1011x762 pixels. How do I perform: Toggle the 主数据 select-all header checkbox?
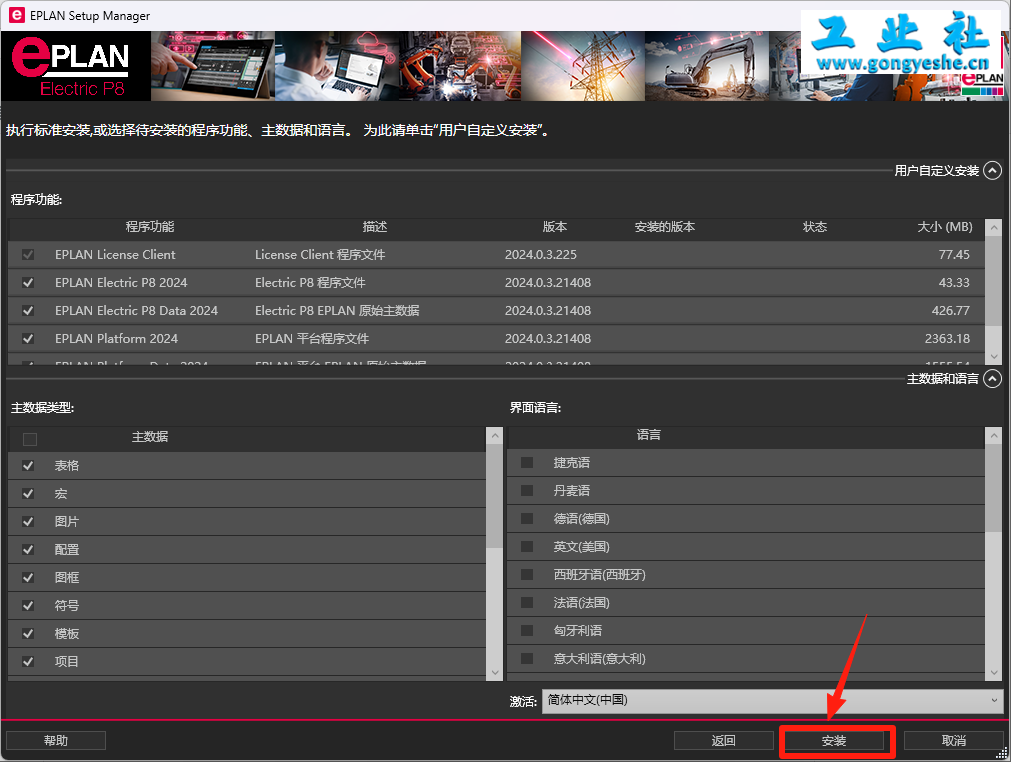(30, 440)
